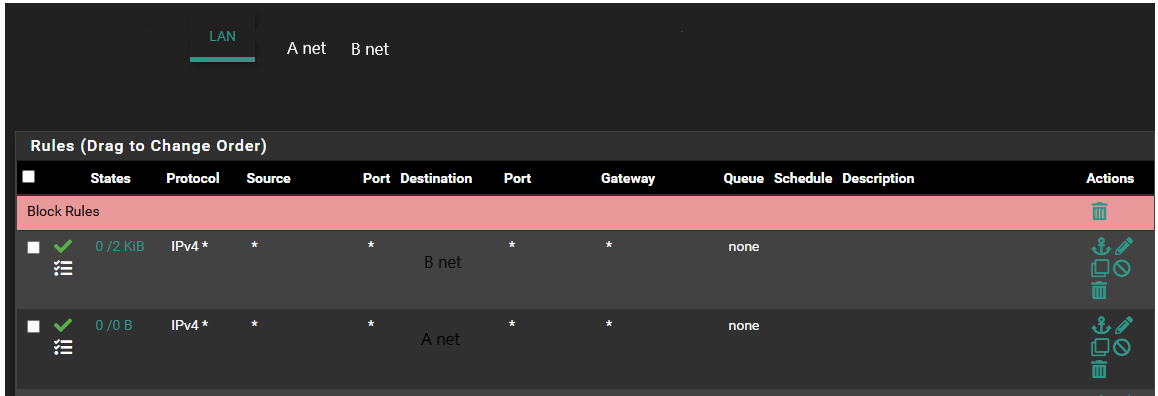Copy the A net destination rule
Viewport: 1158px width, 396px height.
(x=1100, y=347)
